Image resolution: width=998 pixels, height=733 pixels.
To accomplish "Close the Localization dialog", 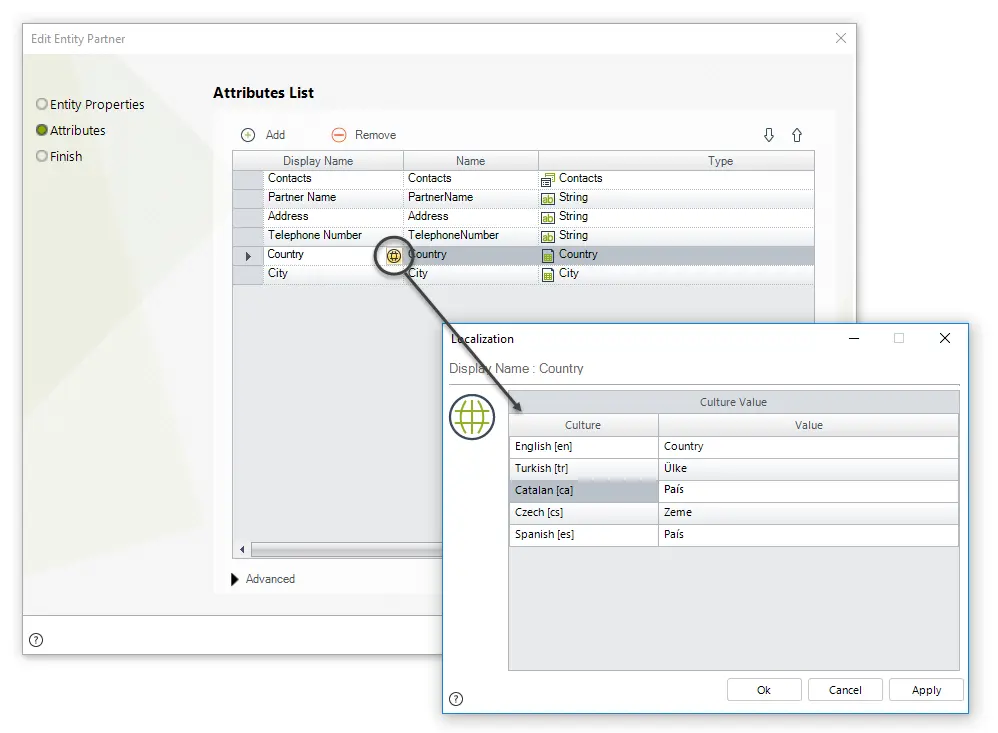I will pyautogui.click(x=945, y=339).
